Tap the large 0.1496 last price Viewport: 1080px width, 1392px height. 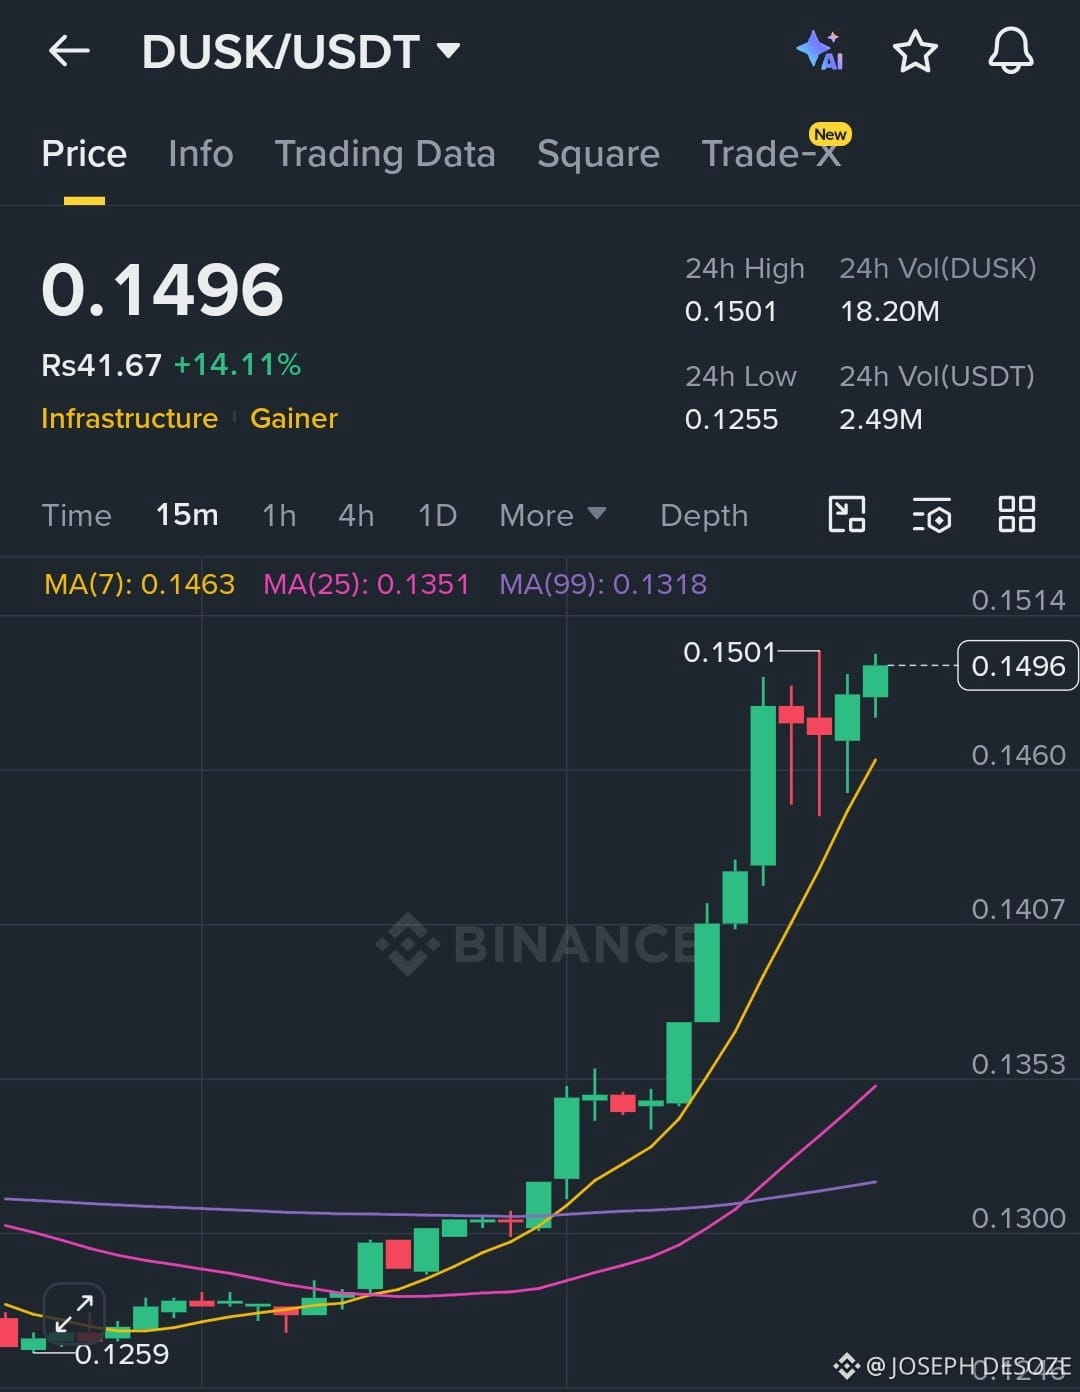pos(162,290)
